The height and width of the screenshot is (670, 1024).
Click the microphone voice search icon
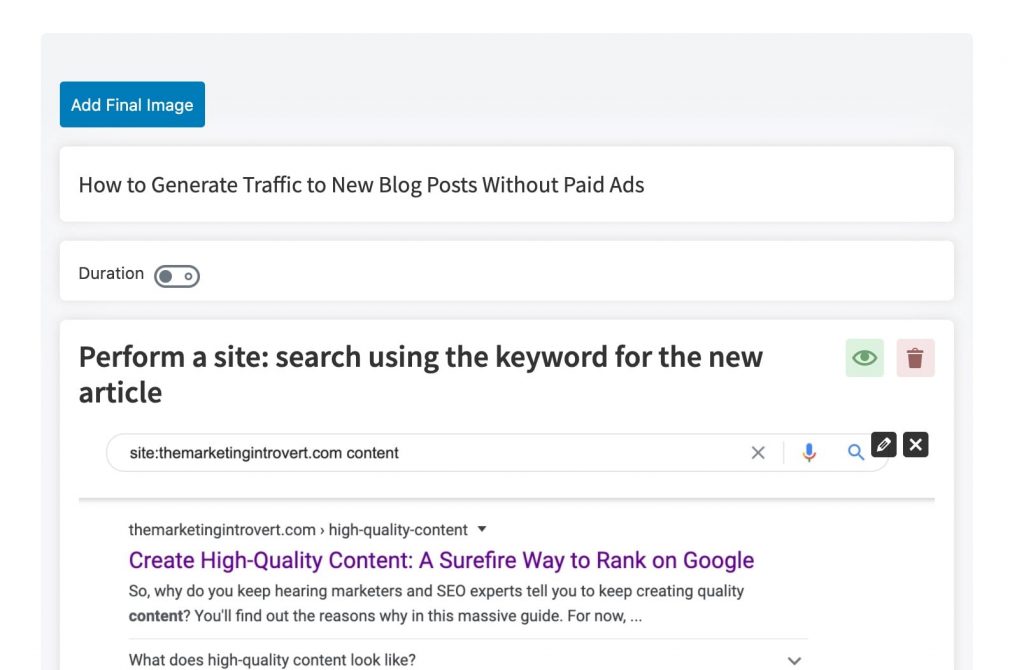809,453
